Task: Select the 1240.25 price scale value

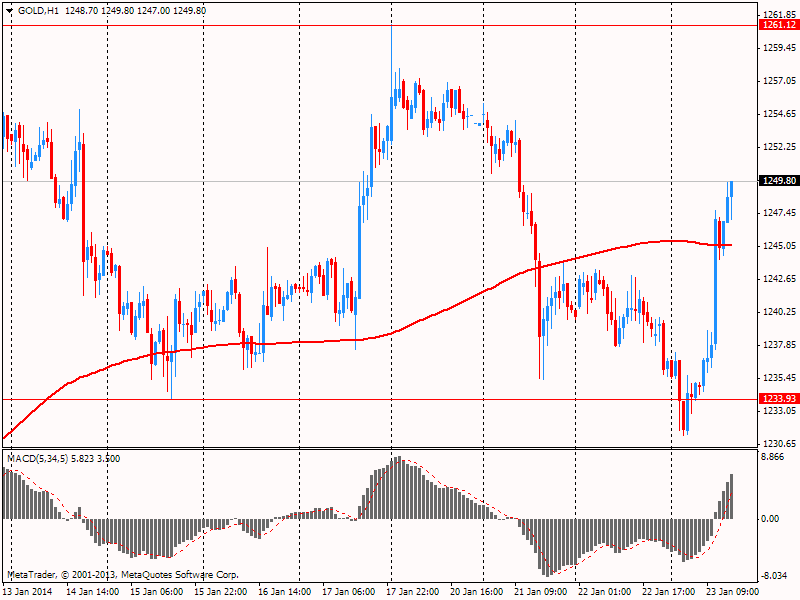Action: coord(779,312)
